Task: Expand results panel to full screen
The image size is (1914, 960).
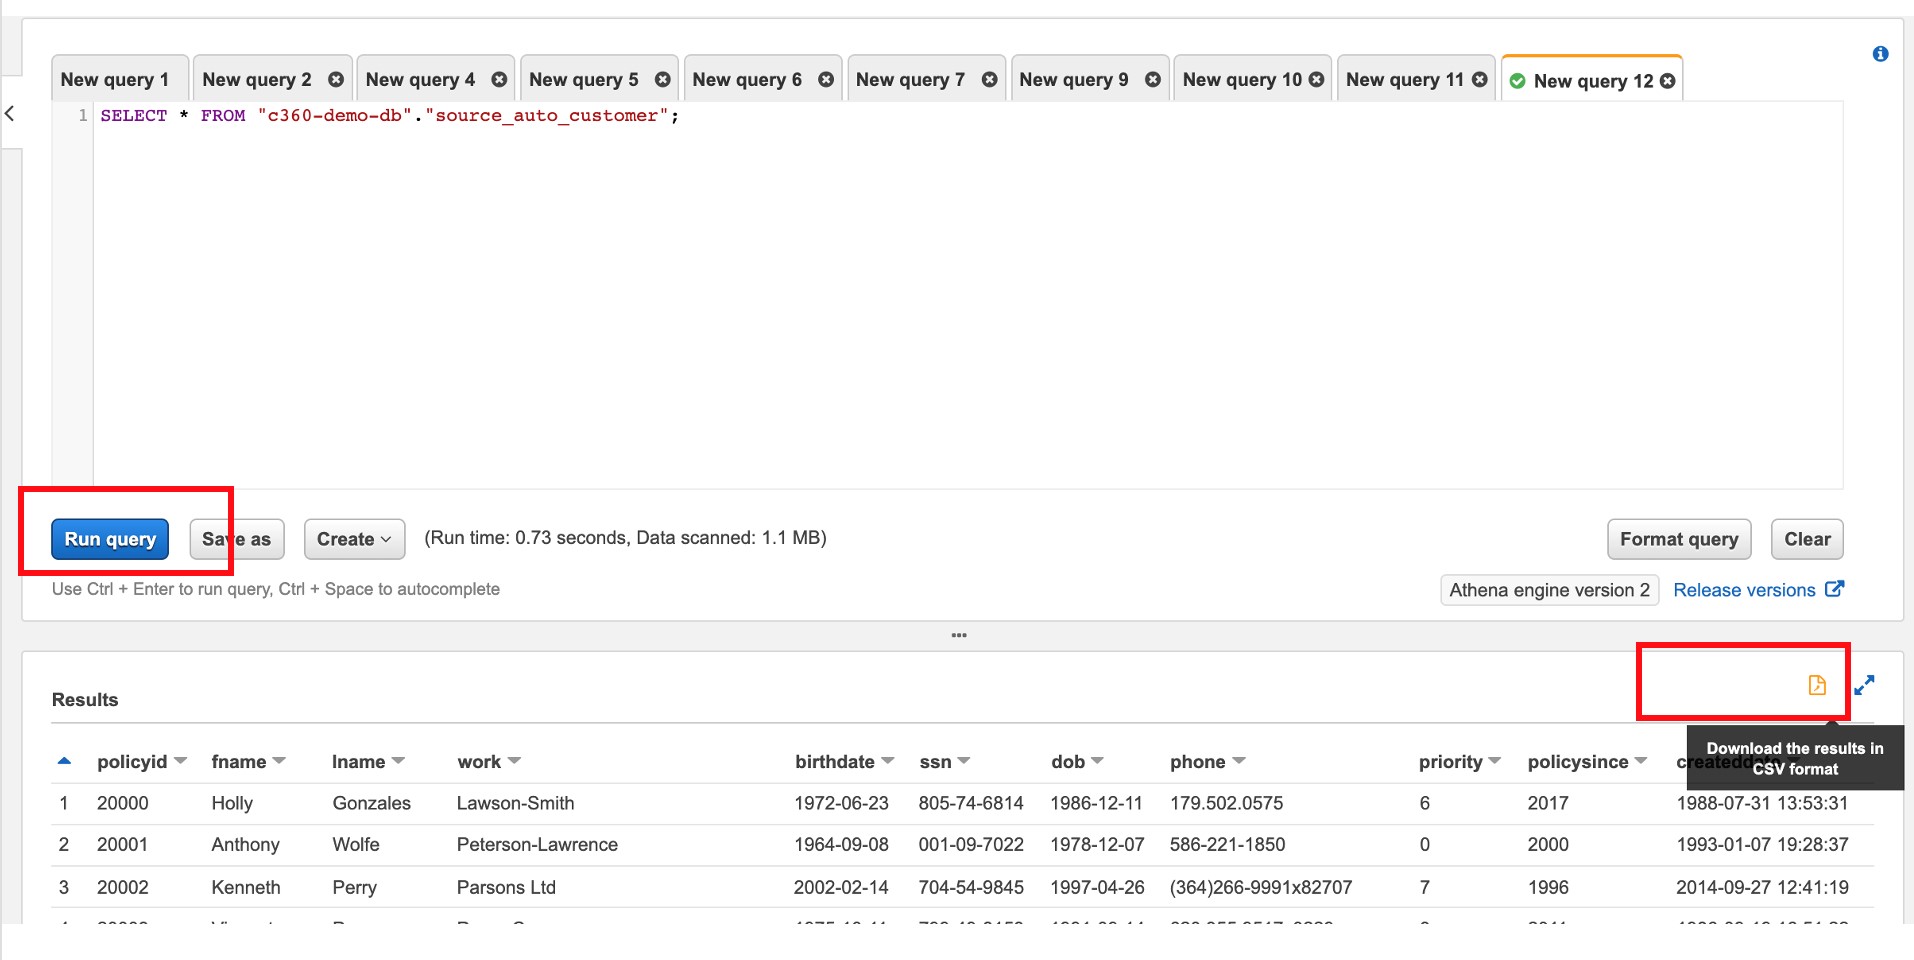Action: [x=1864, y=685]
